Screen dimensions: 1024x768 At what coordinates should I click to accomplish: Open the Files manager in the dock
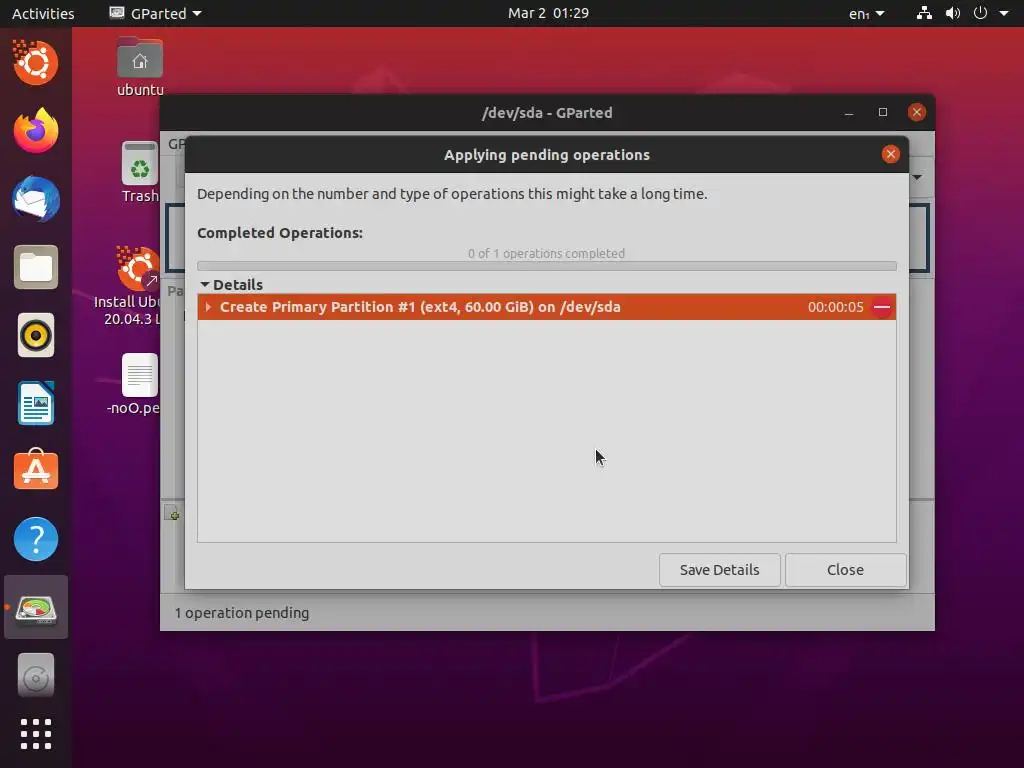(x=36, y=267)
